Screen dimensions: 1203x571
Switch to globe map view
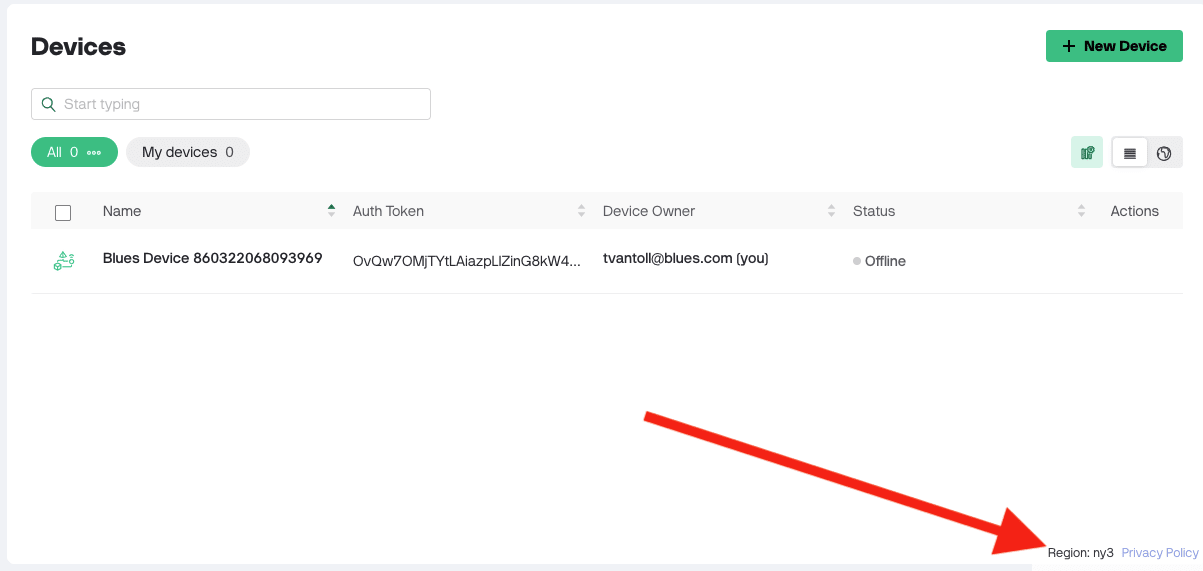[x=1164, y=153]
